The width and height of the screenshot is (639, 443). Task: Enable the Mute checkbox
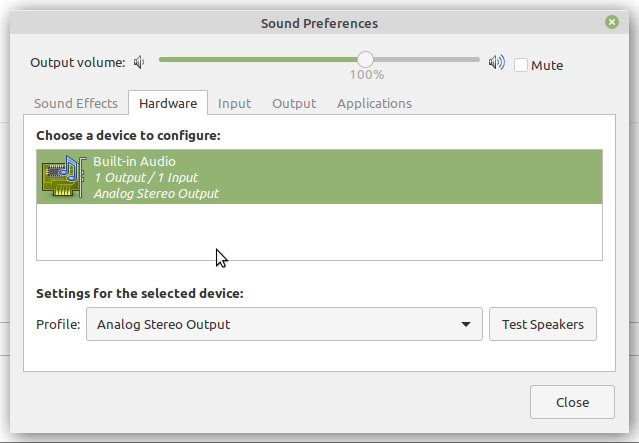520,65
